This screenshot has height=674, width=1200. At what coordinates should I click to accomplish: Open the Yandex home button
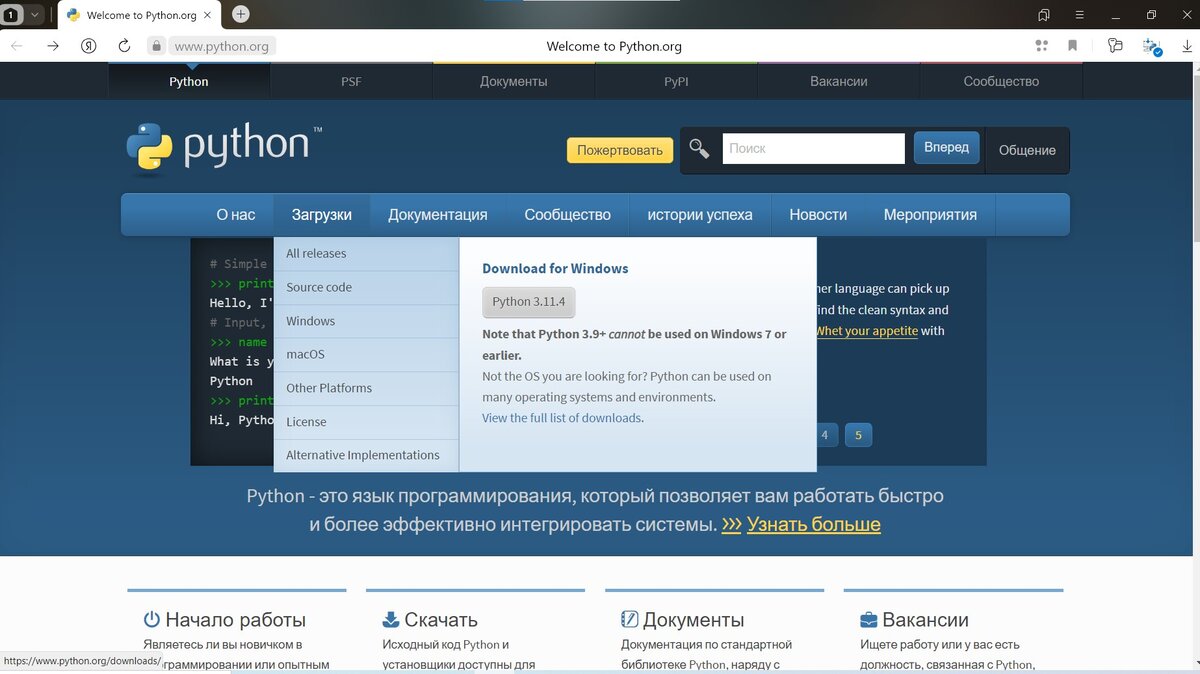[x=89, y=46]
